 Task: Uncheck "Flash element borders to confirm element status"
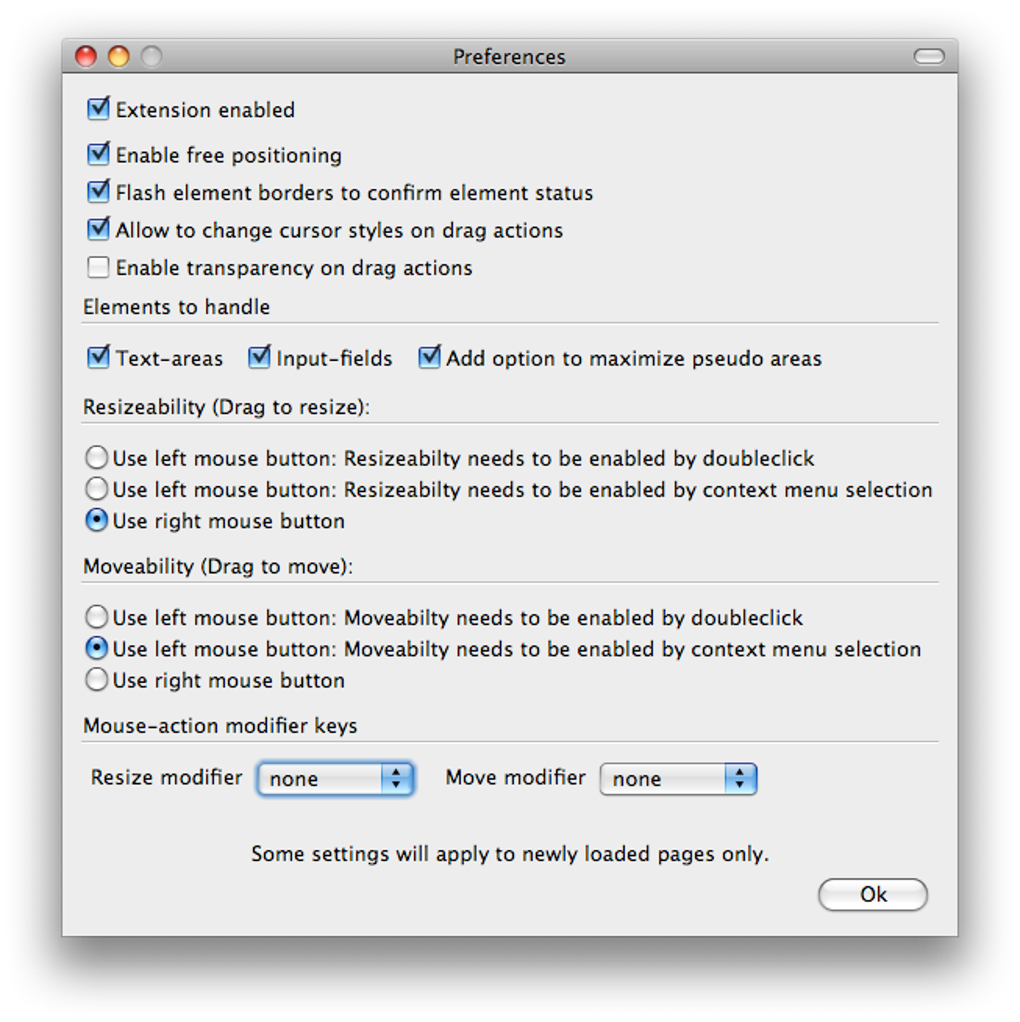97,191
